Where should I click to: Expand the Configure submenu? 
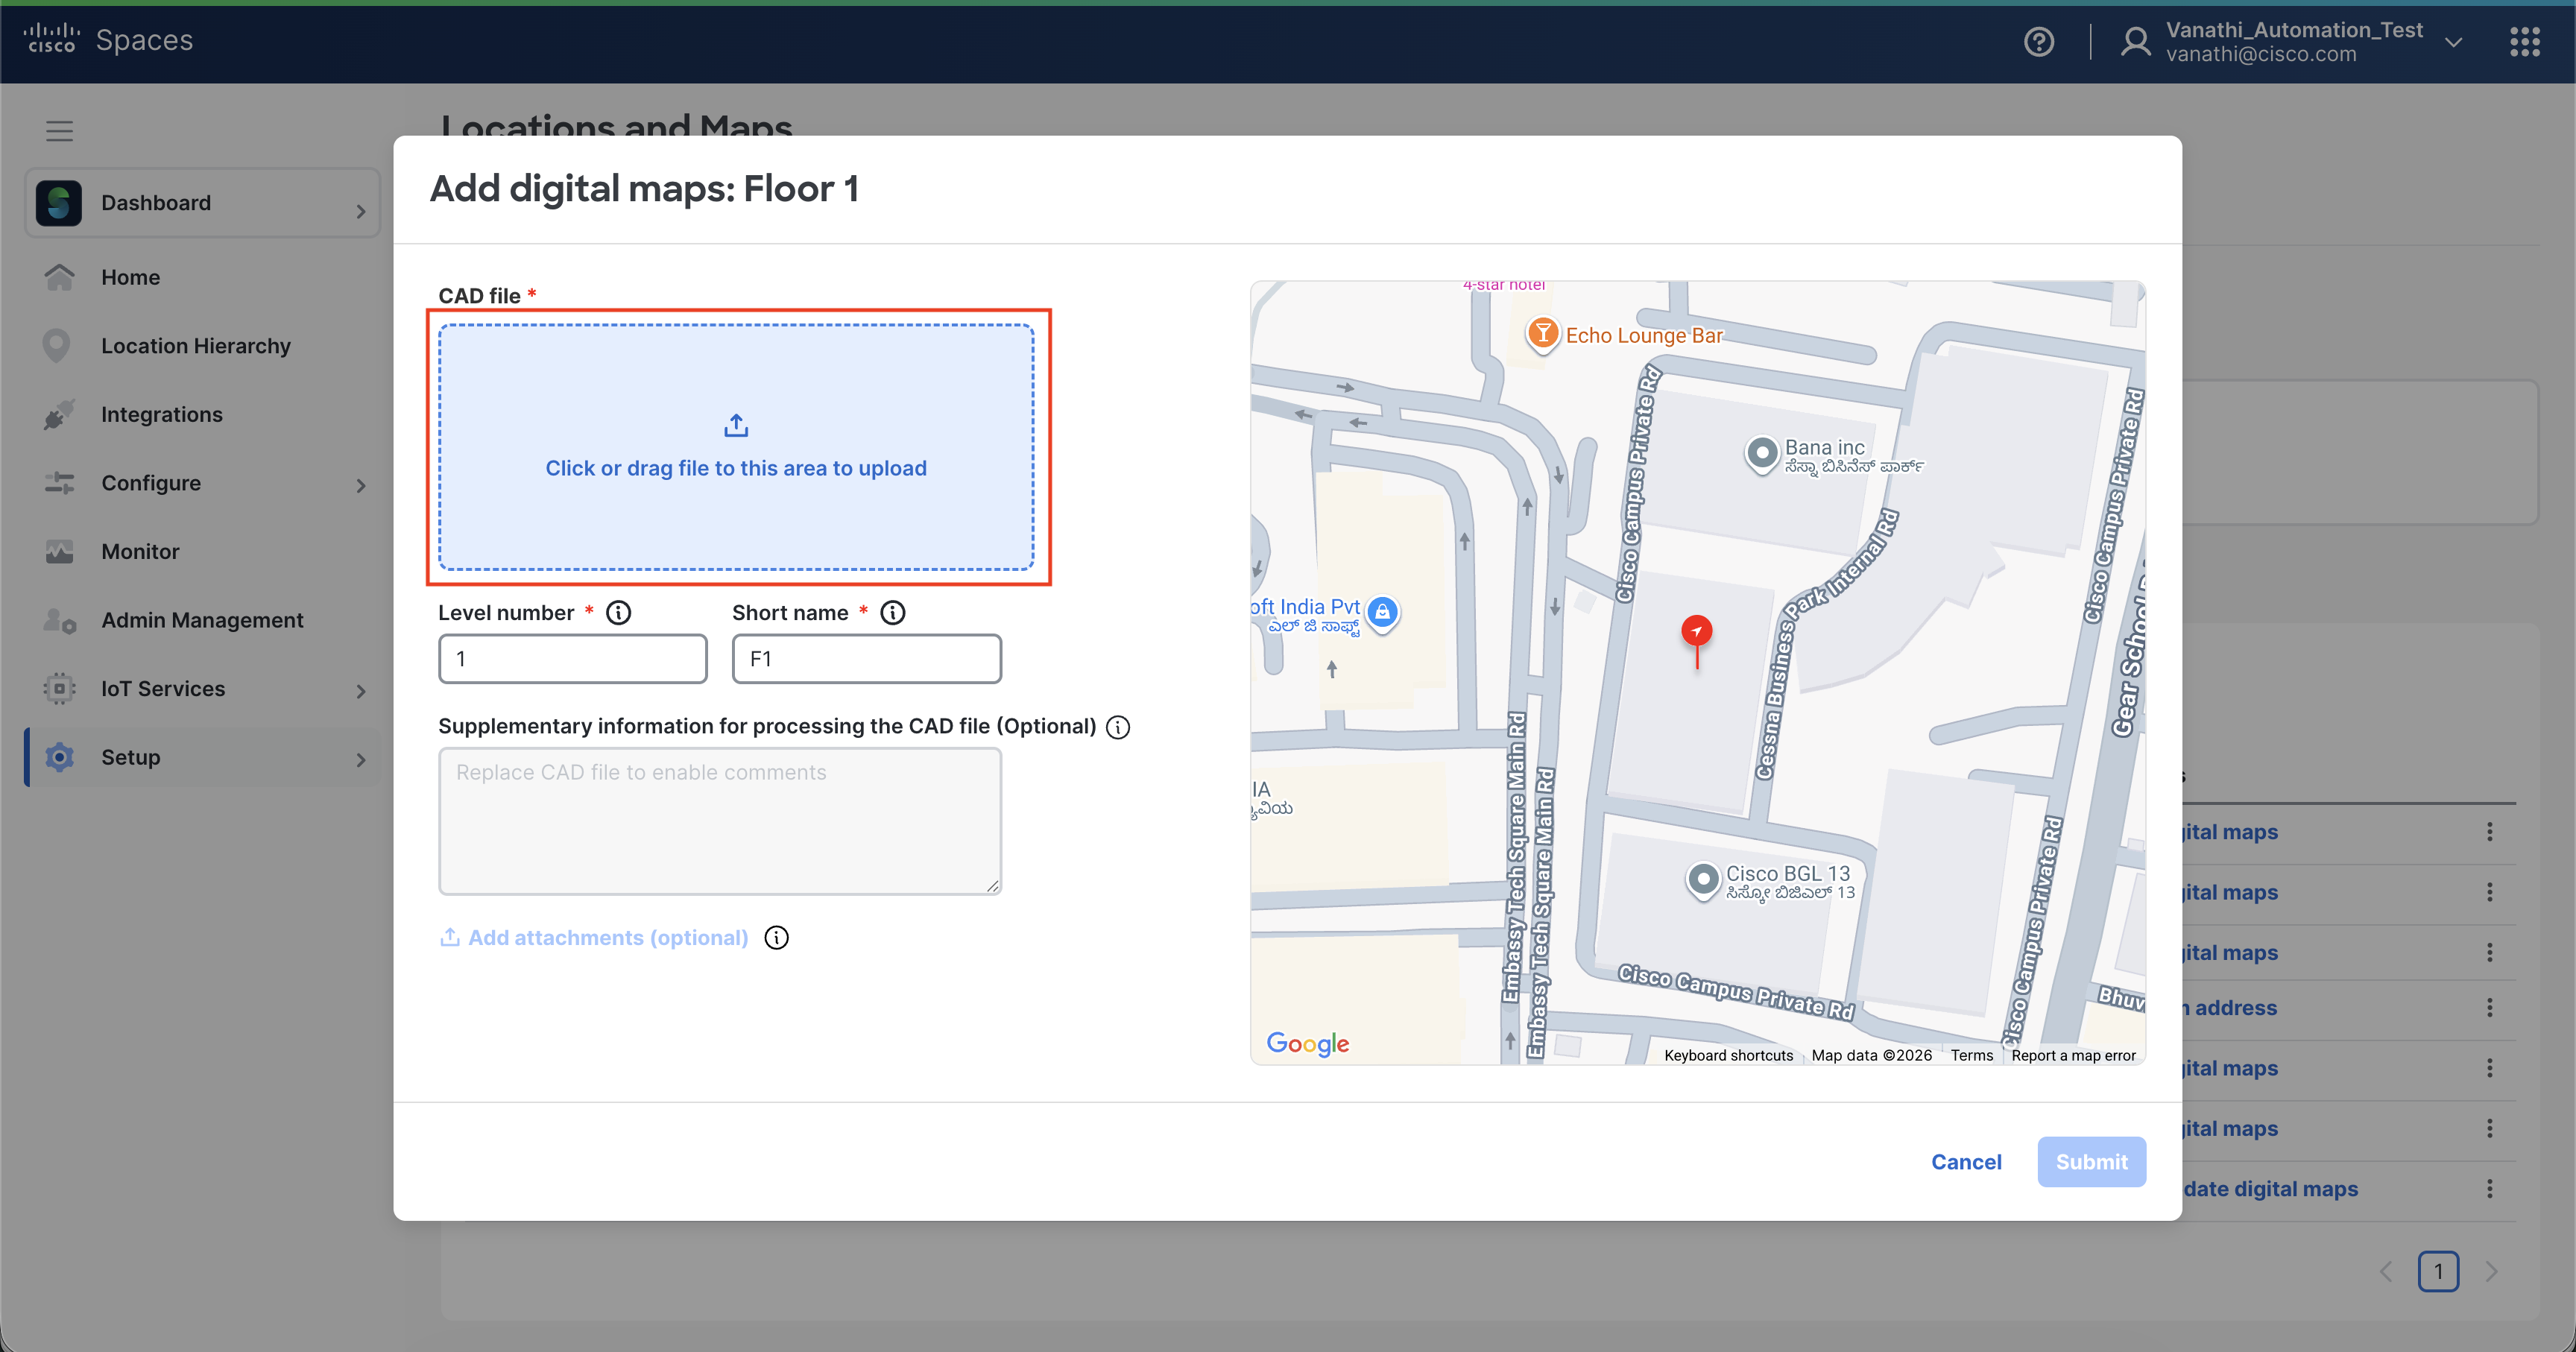click(360, 485)
